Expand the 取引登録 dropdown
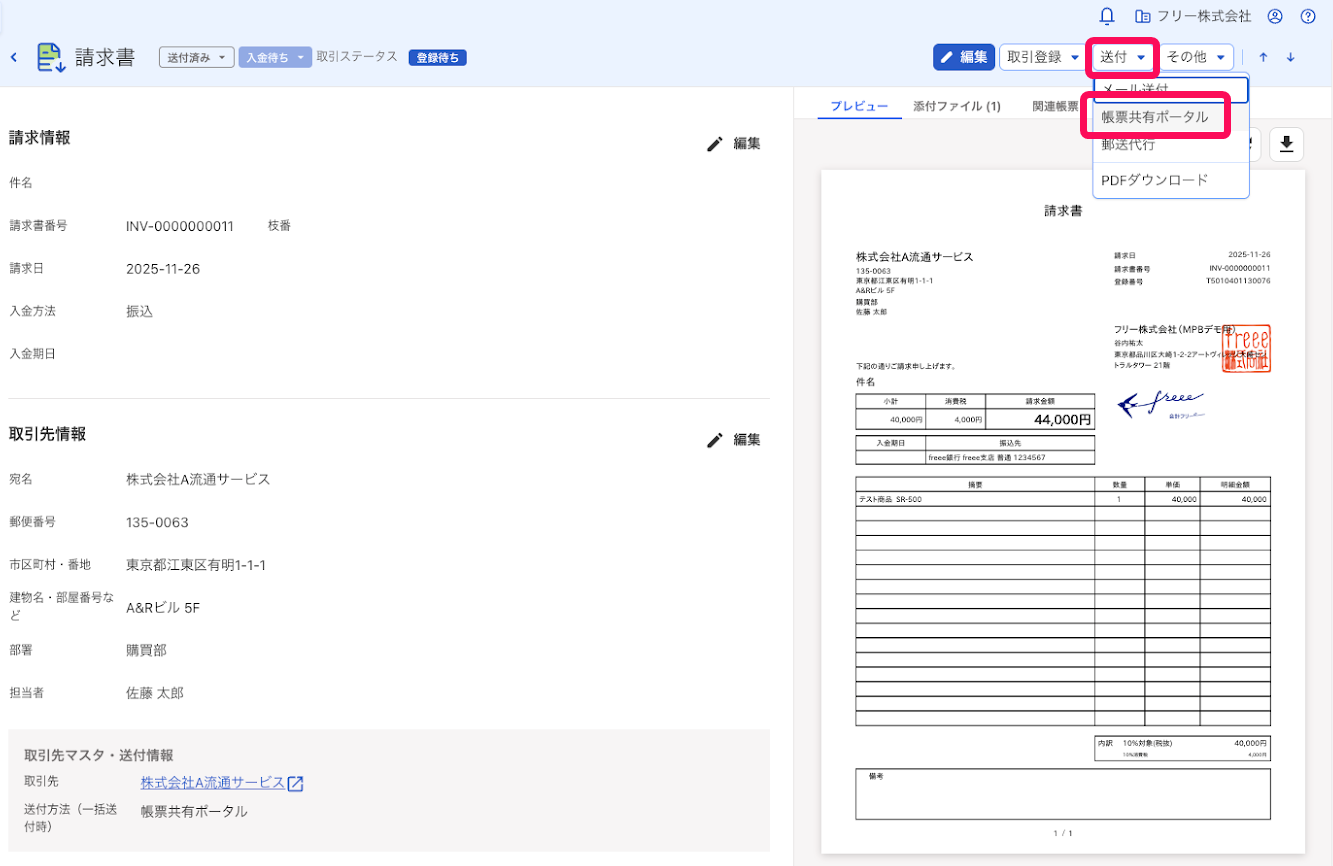1333x866 pixels. point(1042,57)
